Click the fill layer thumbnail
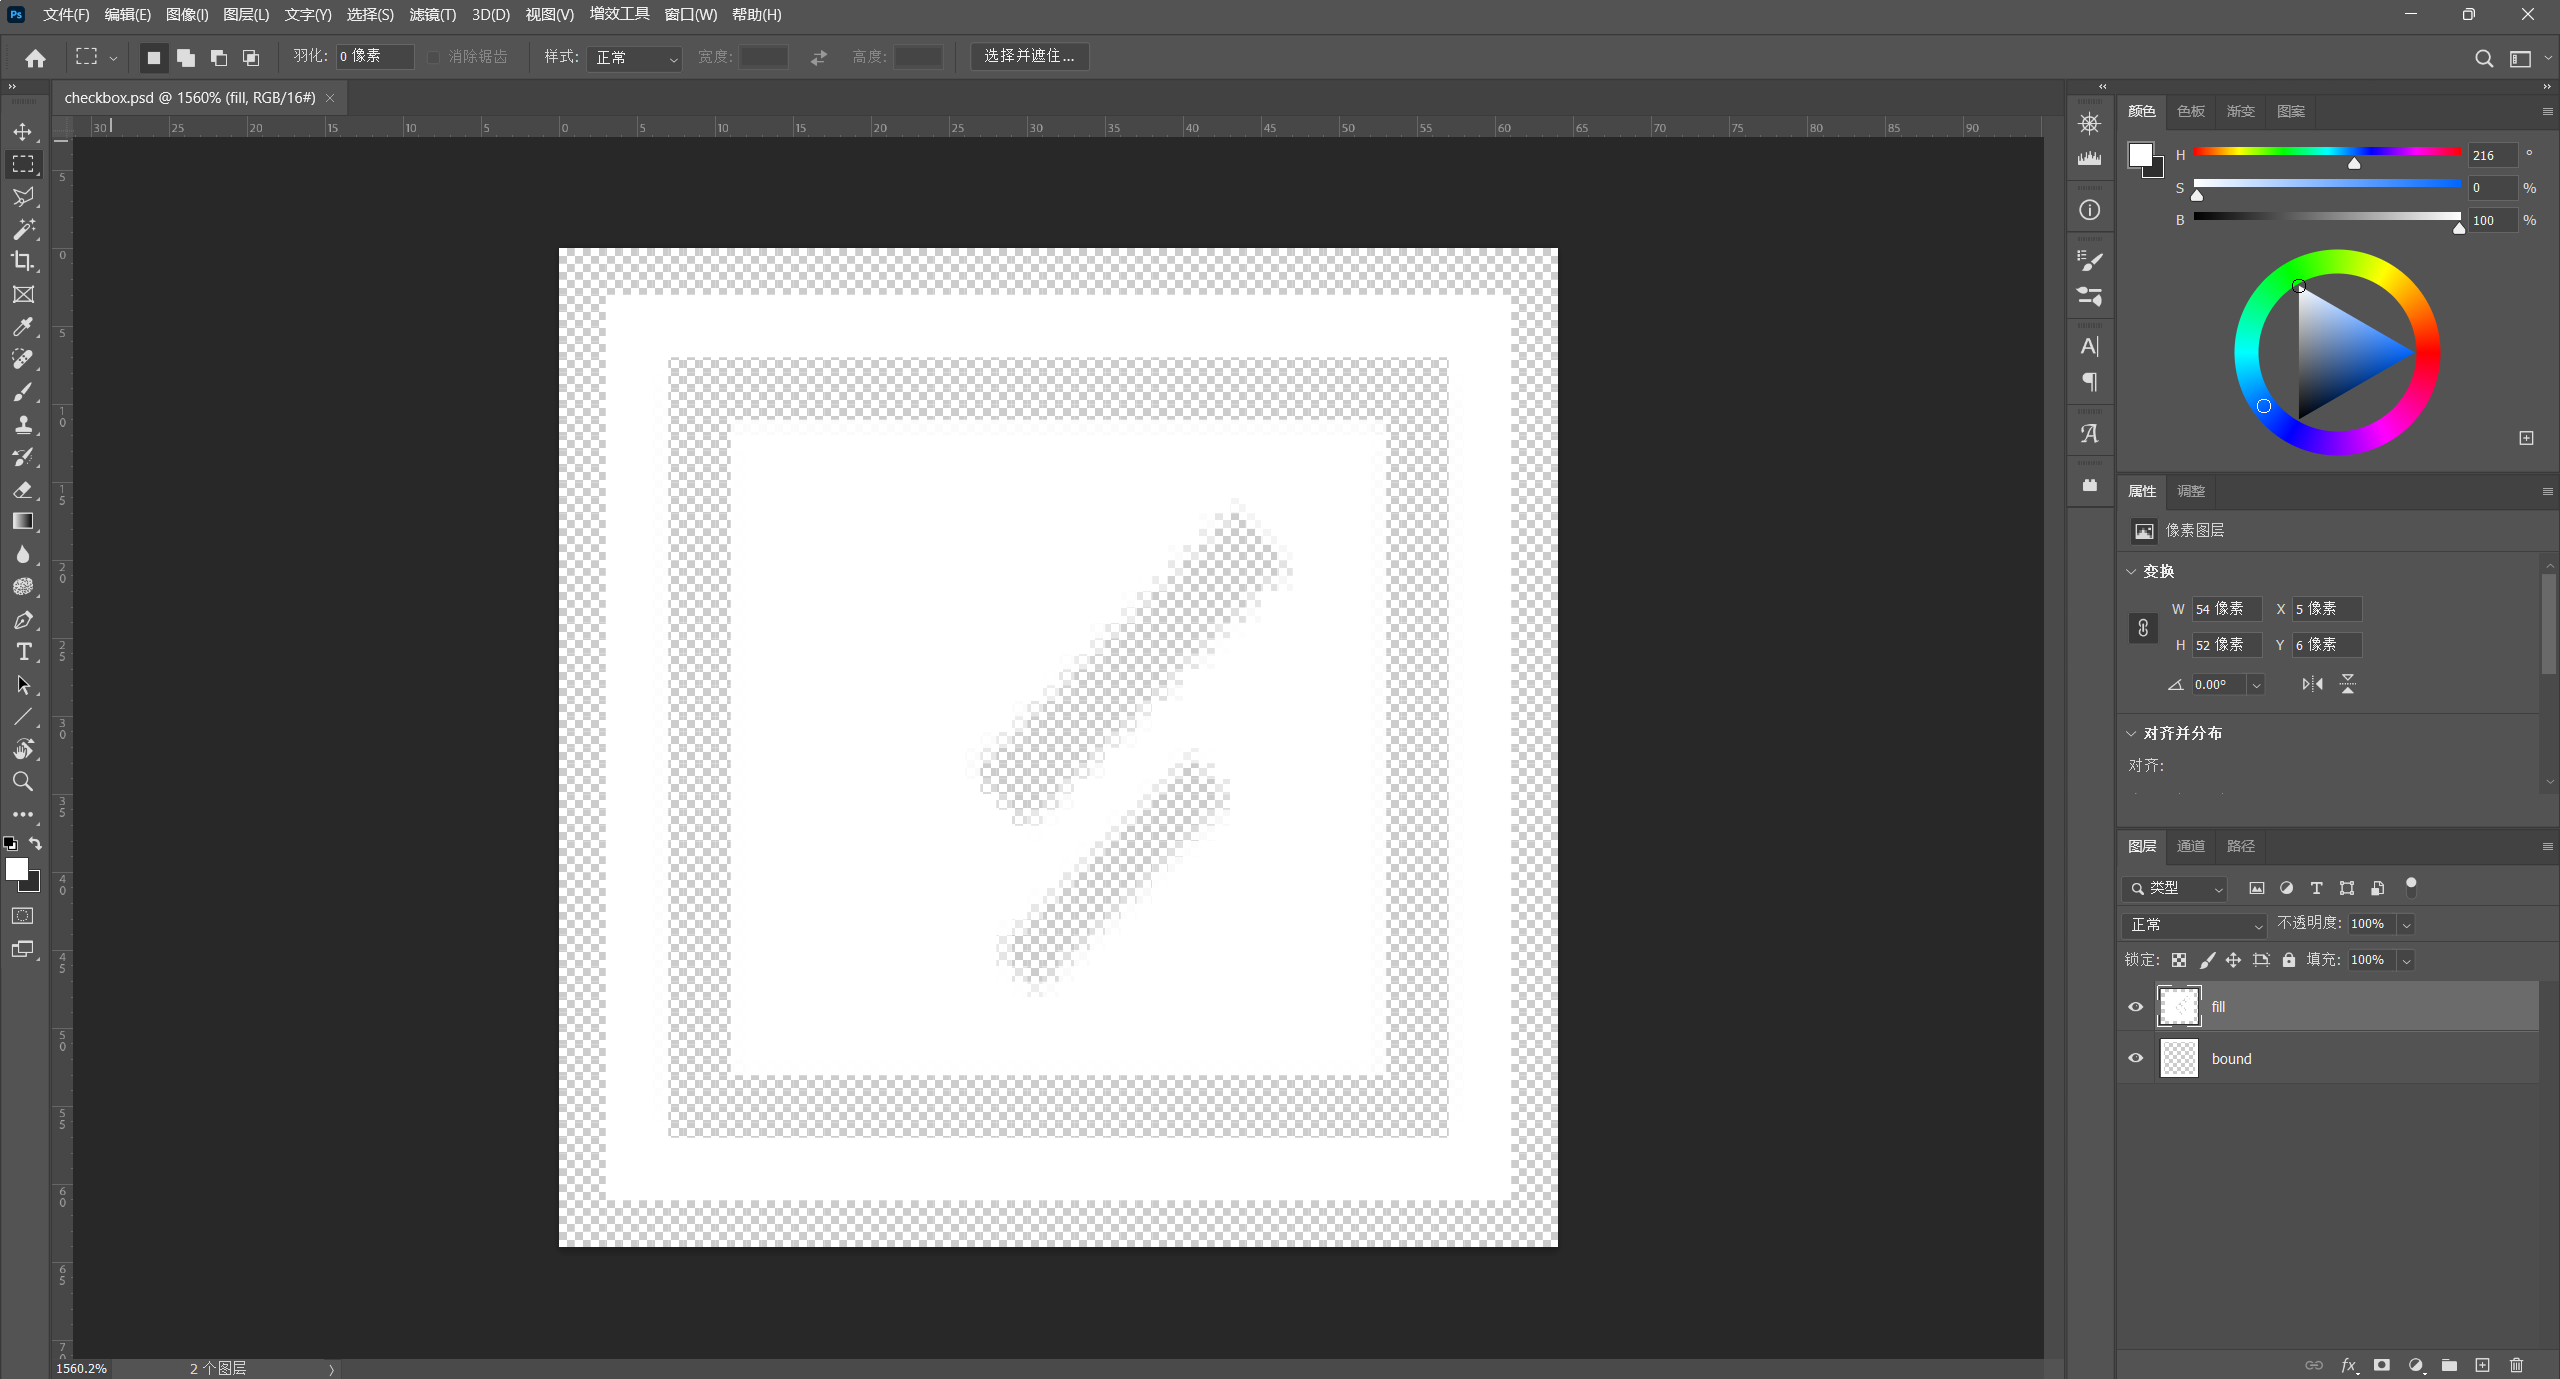The width and height of the screenshot is (2560, 1379). click(2179, 1006)
